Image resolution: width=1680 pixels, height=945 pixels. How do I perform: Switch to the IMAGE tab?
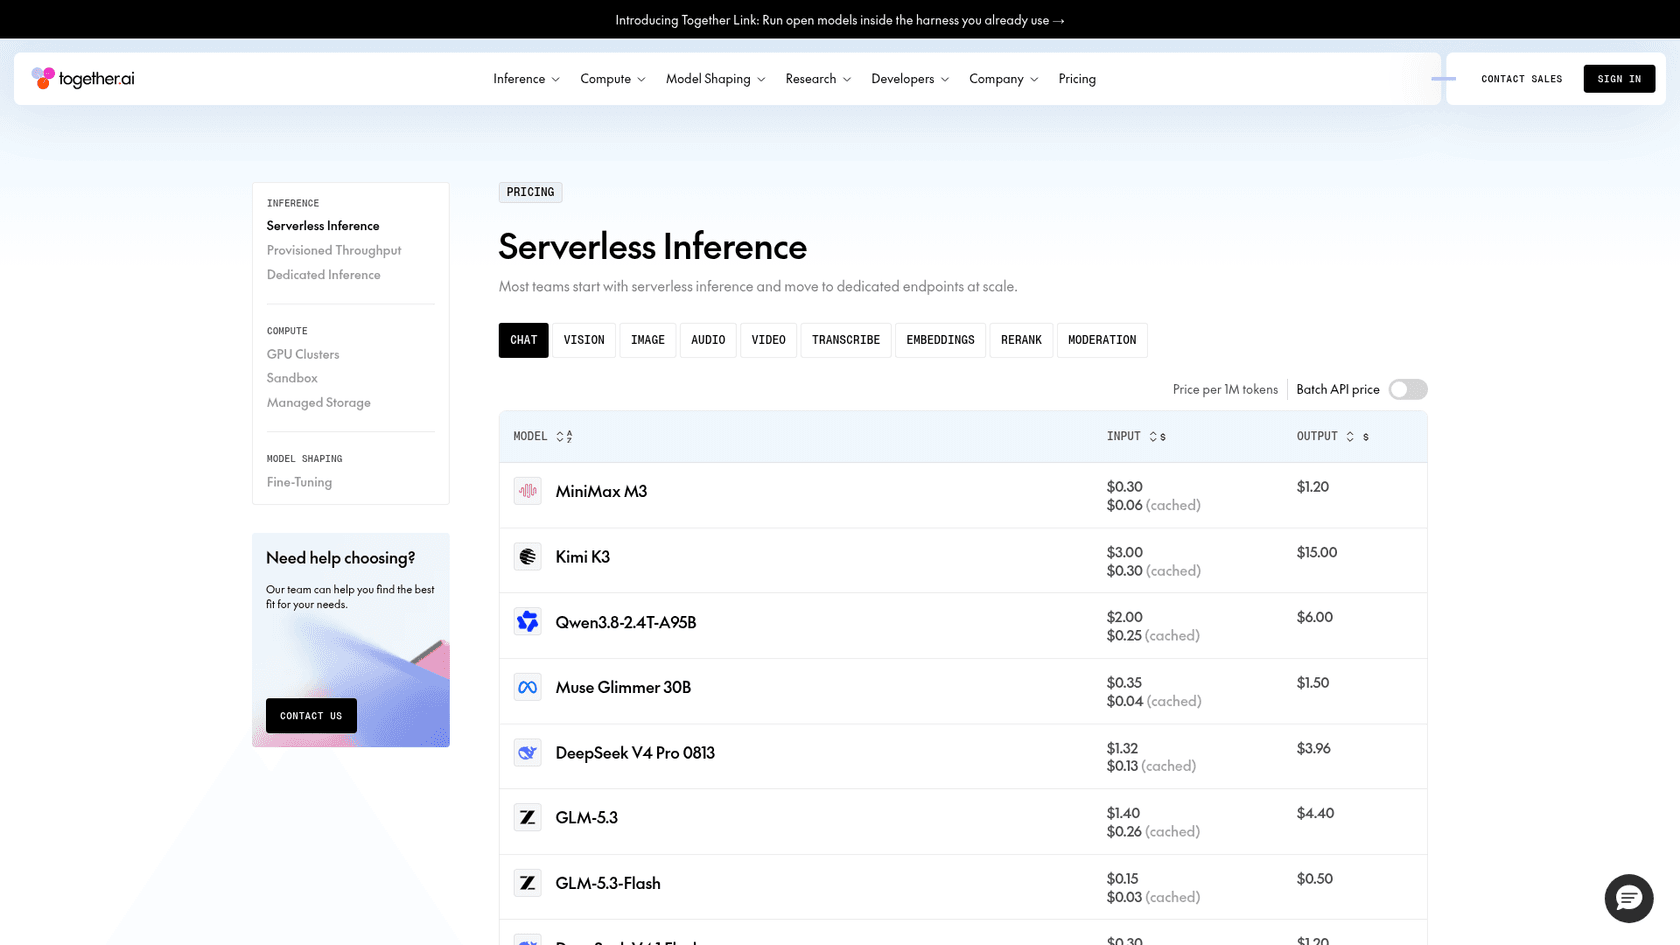click(648, 340)
